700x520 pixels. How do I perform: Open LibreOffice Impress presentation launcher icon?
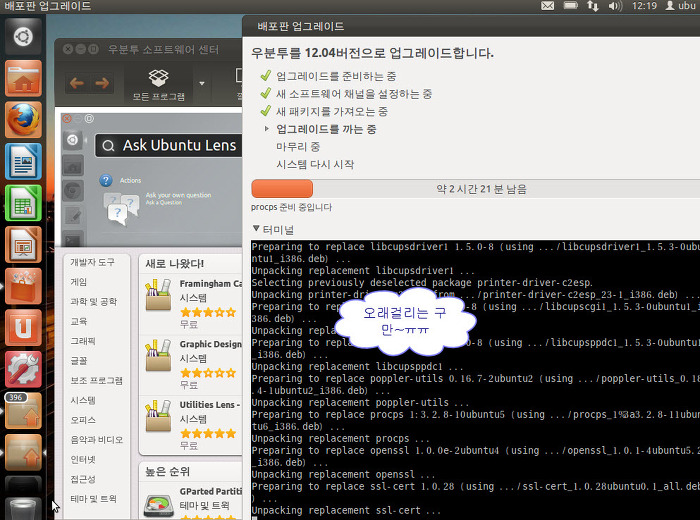click(x=23, y=244)
